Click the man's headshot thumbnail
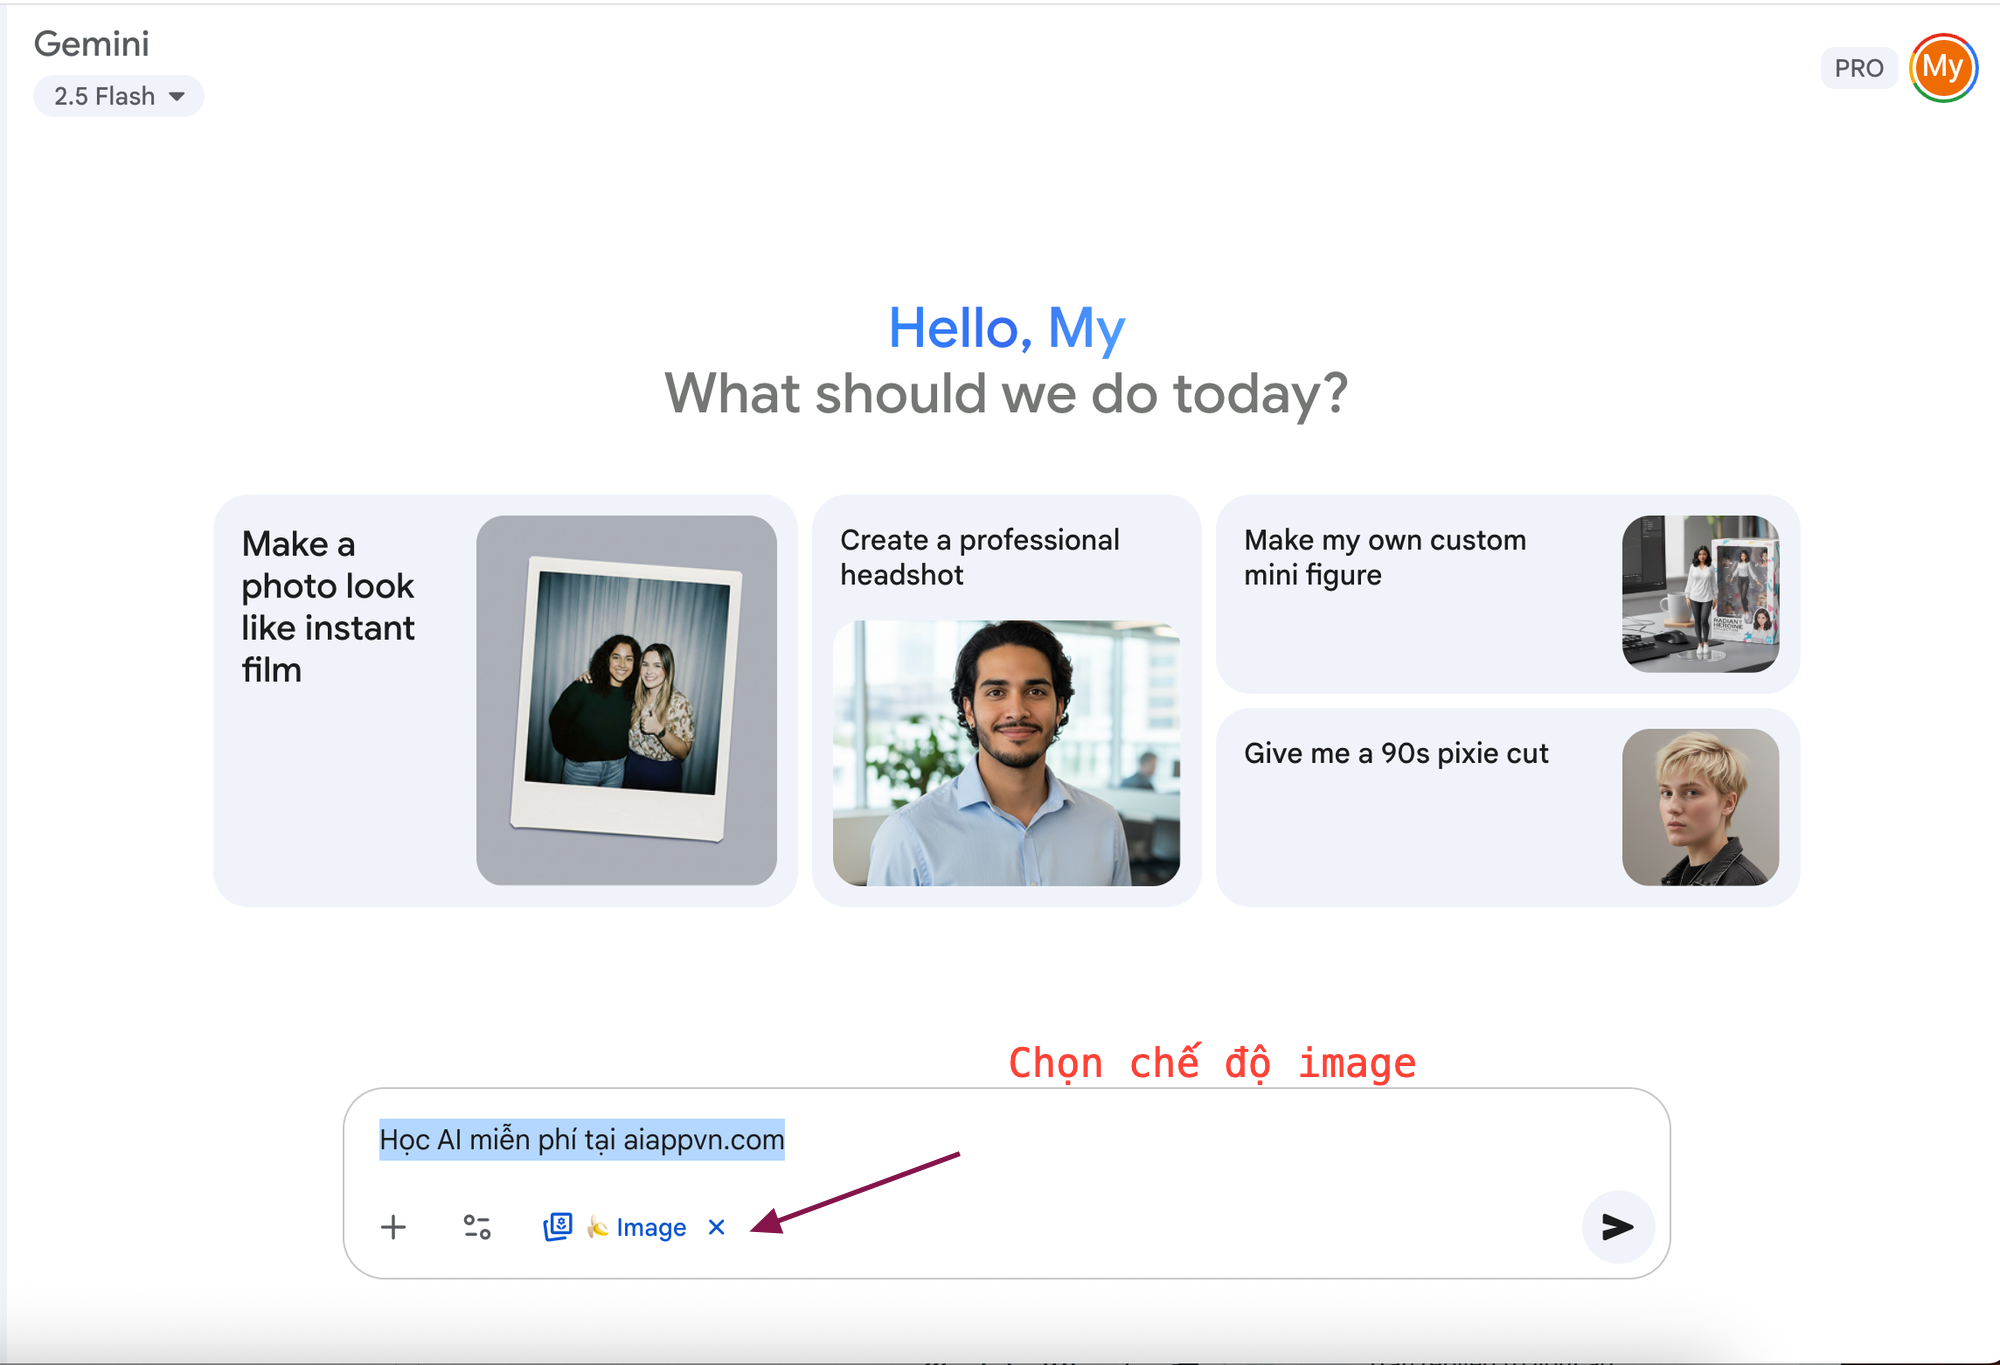2000x1365 pixels. tap(1006, 752)
